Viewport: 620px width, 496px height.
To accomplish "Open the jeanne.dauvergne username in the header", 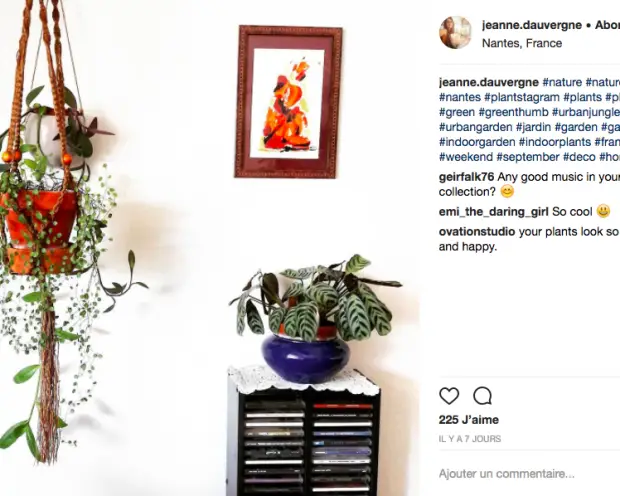I will pyautogui.click(x=531, y=25).
